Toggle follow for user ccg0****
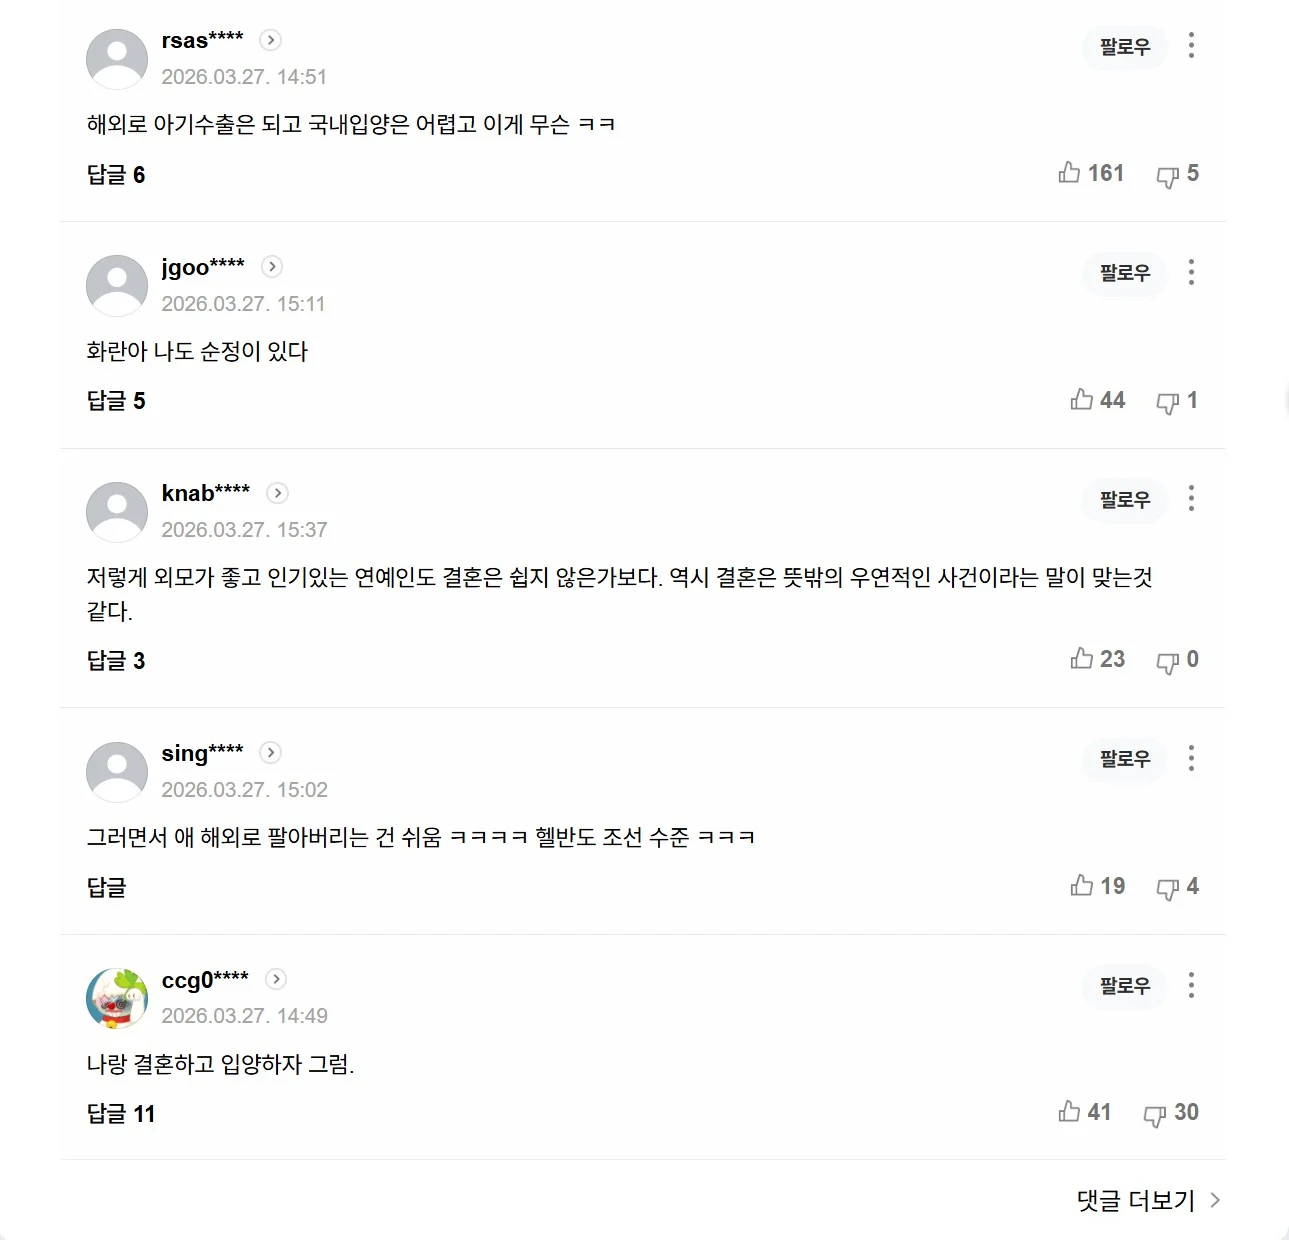Viewport: 1289px width, 1240px height. click(x=1125, y=985)
